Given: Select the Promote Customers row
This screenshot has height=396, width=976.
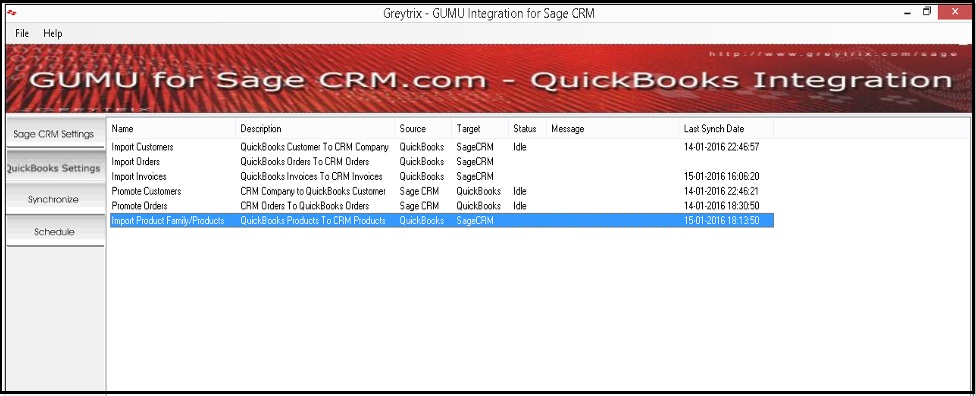Looking at the screenshot, I should pyautogui.click(x=441, y=191).
